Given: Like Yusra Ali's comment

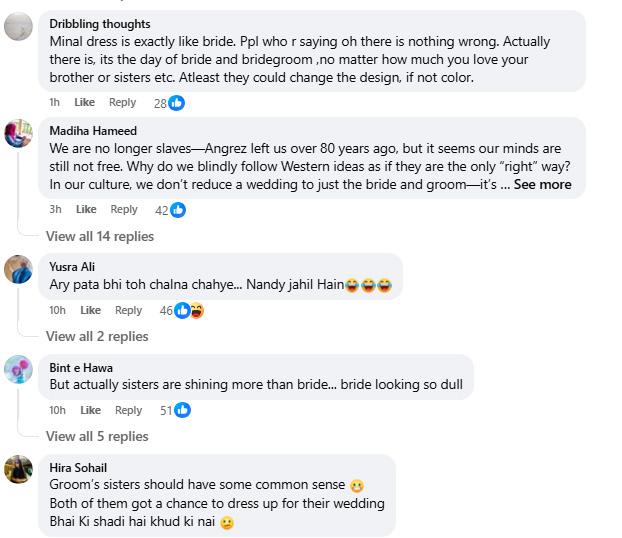Looking at the screenshot, I should click(90, 311).
